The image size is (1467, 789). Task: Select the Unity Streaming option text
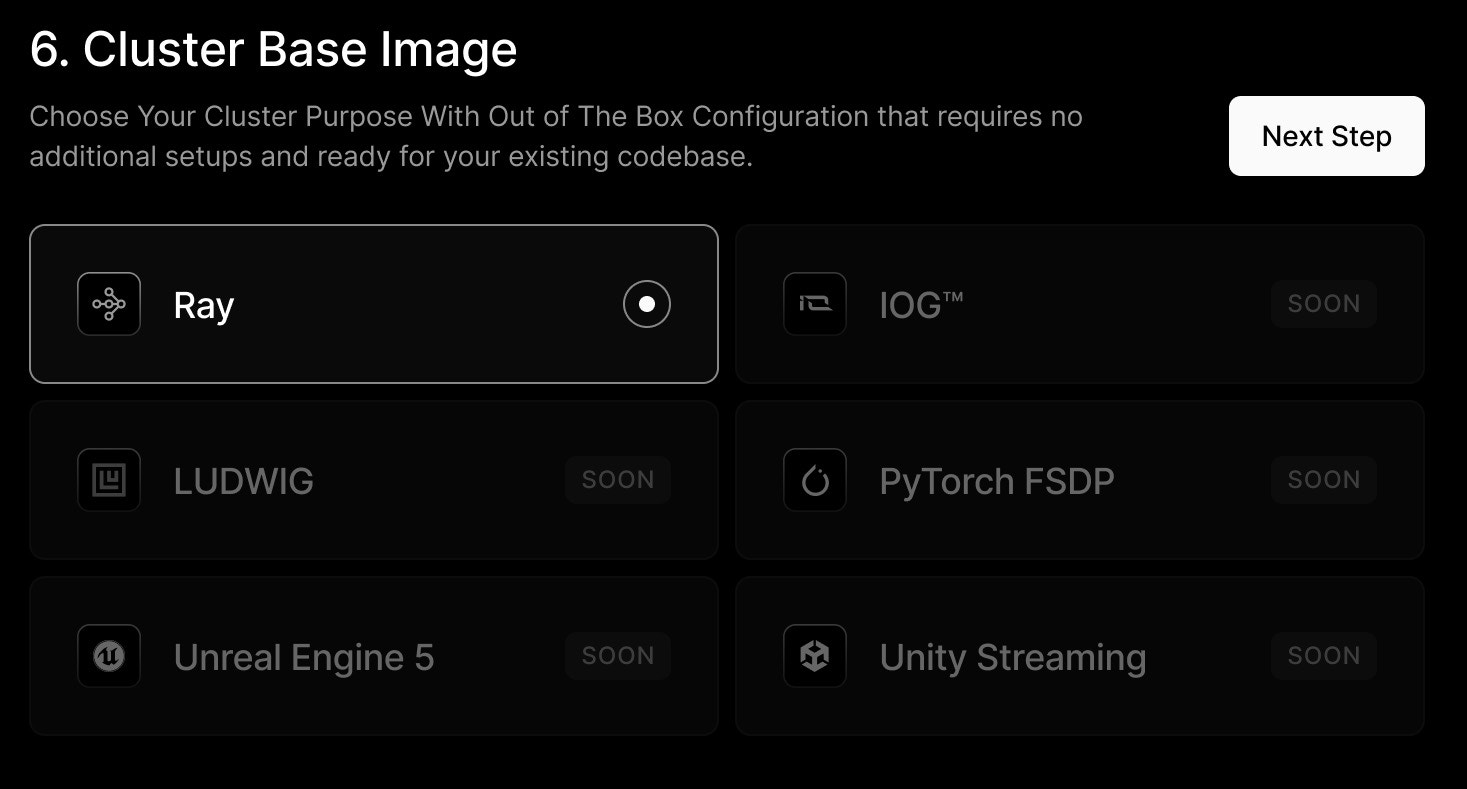coord(1013,658)
